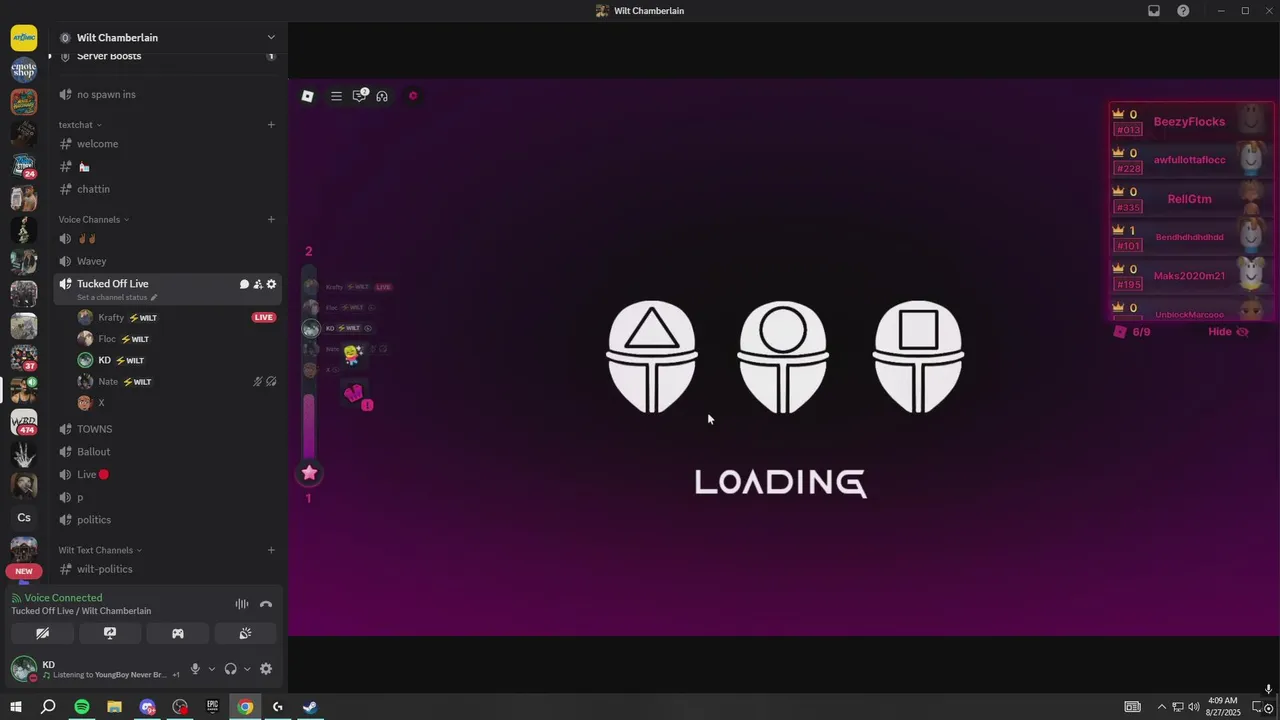1280x720 pixels.
Task: Click the pink star progress marker
Action: [x=310, y=473]
